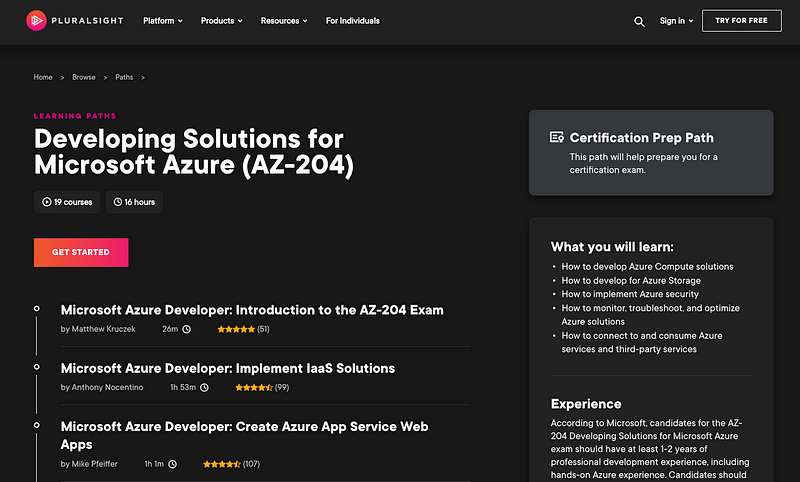800x482 pixels.
Task: Go to Browse in the breadcrumb
Action: click(84, 77)
